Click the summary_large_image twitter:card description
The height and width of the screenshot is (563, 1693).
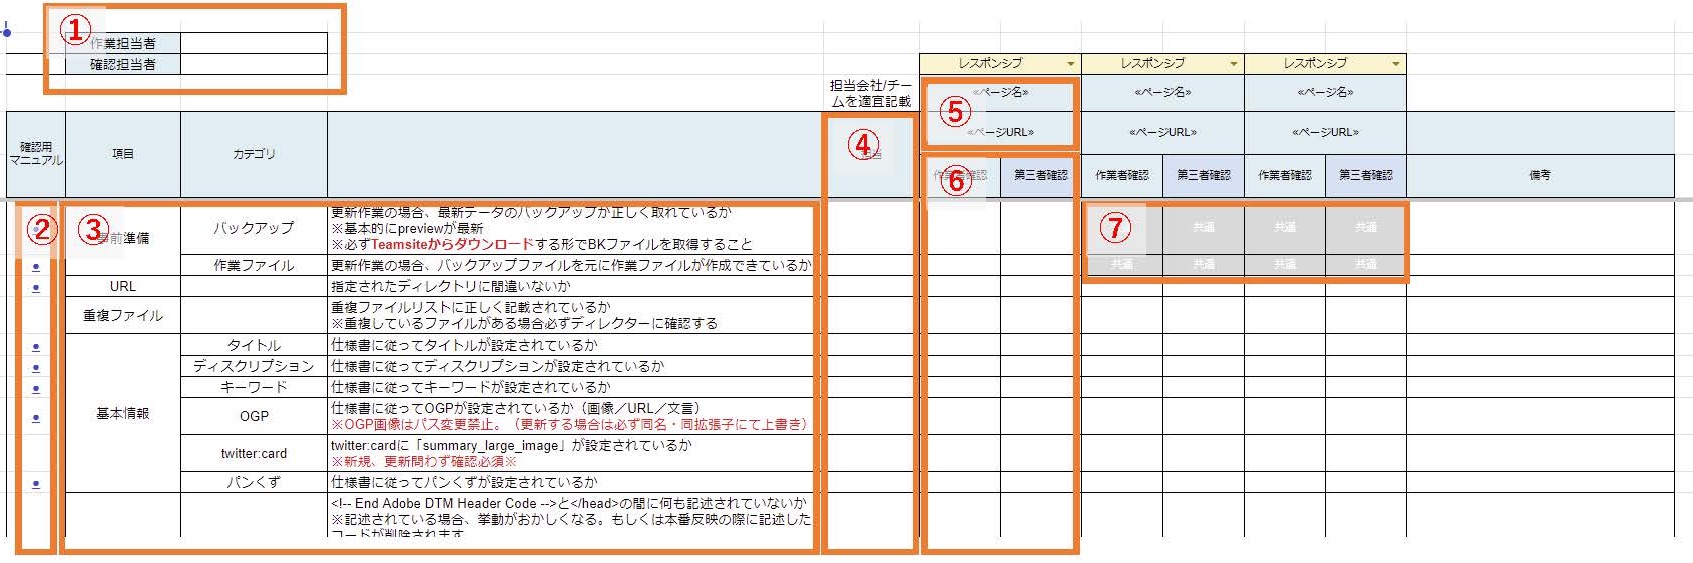[511, 445]
